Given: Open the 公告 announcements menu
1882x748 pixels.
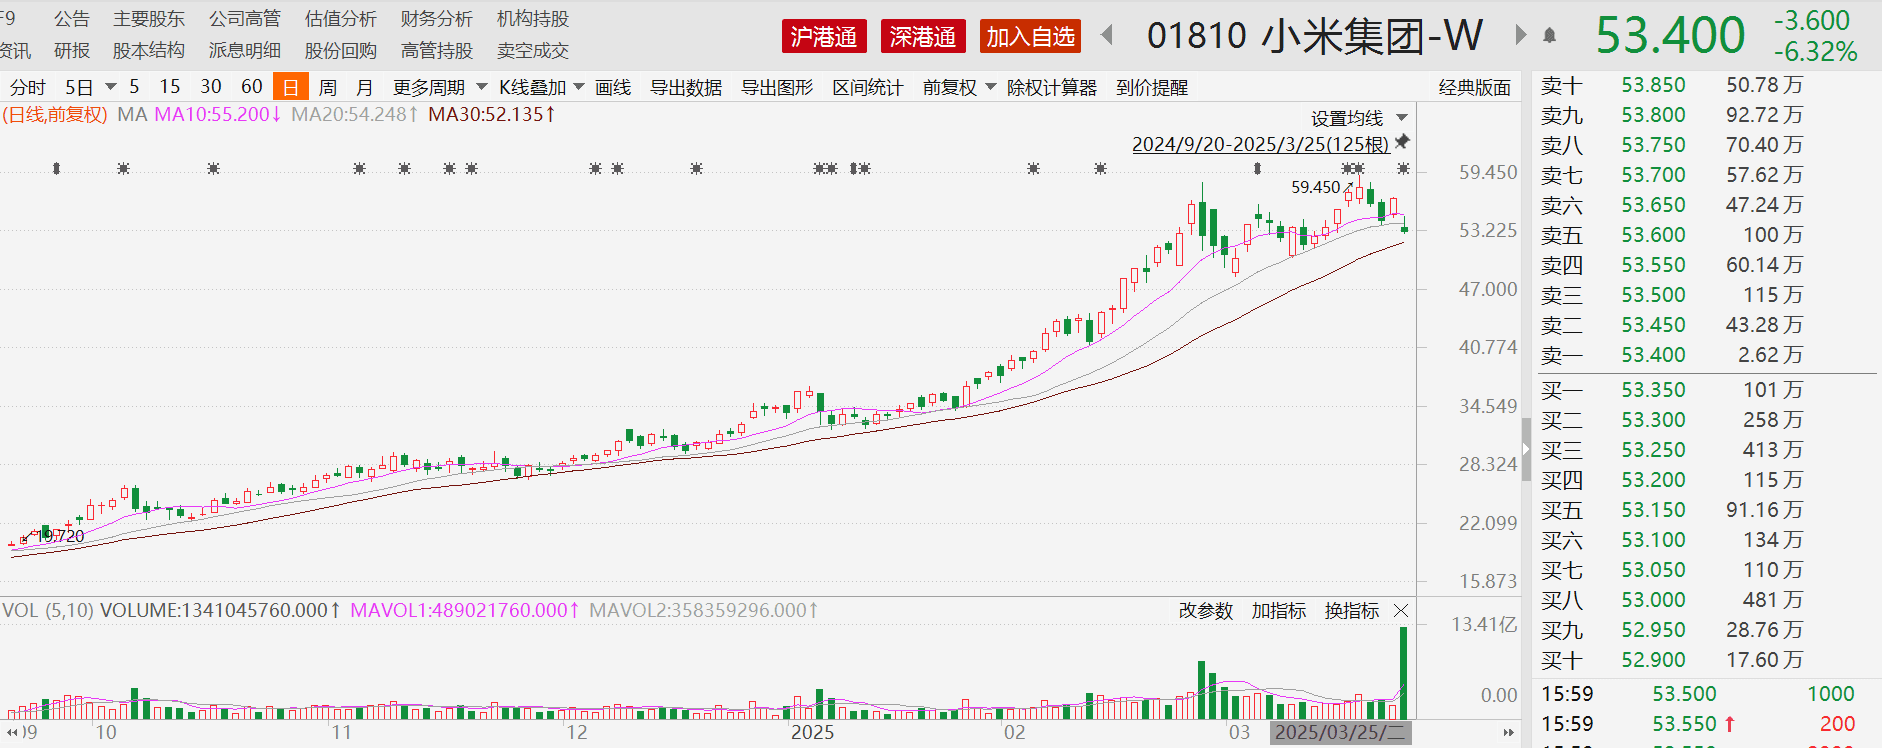Looking at the screenshot, I should coord(72,19).
